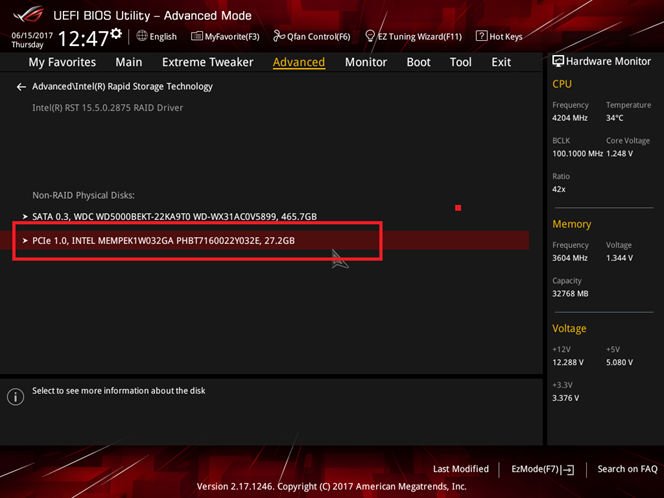This screenshot has height=498, width=664.
Task: Open the Monitor tab
Action: 366,62
